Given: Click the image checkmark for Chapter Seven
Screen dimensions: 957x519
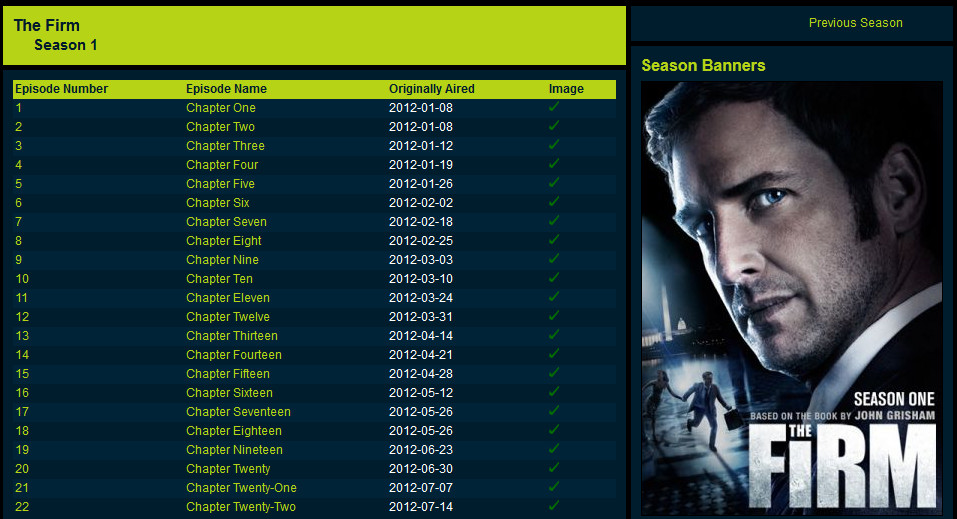Looking at the screenshot, I should pos(554,220).
